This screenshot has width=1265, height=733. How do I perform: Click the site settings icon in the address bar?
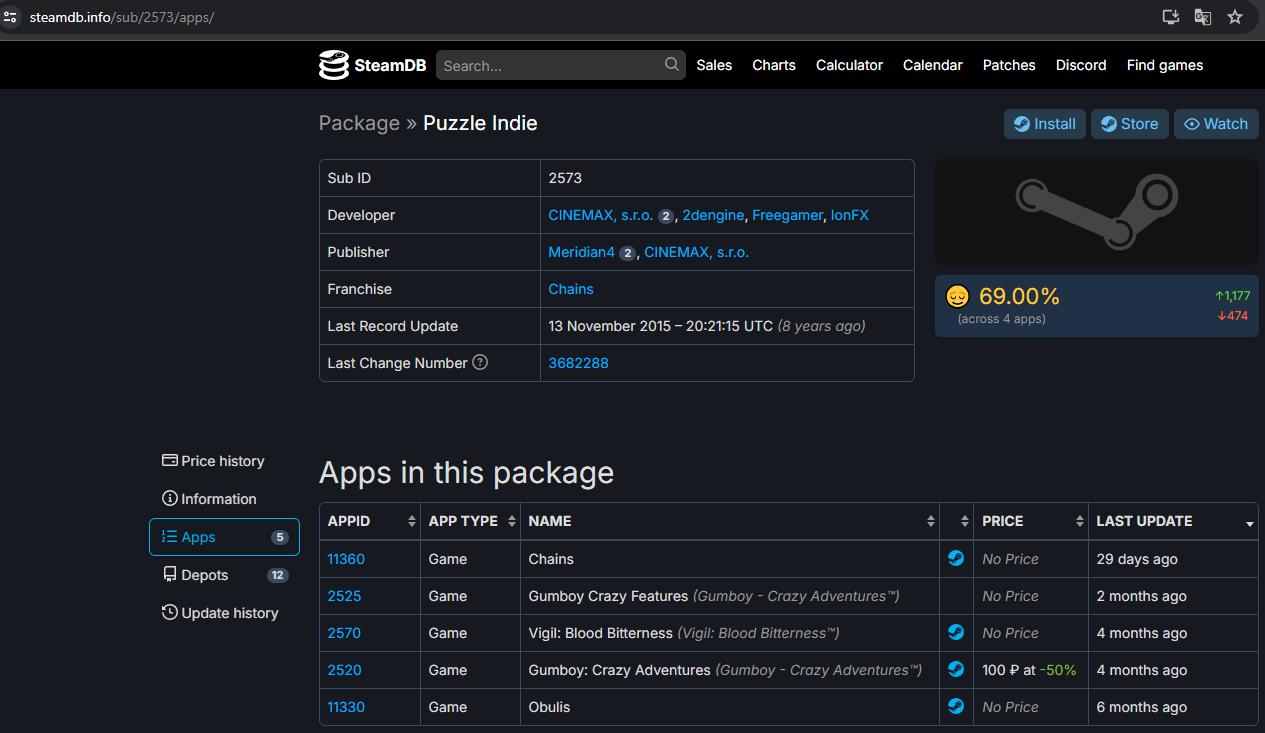click(x=11, y=17)
